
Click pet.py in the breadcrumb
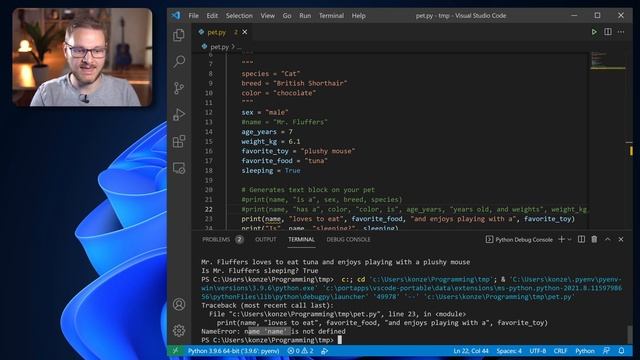pyautogui.click(x=219, y=47)
